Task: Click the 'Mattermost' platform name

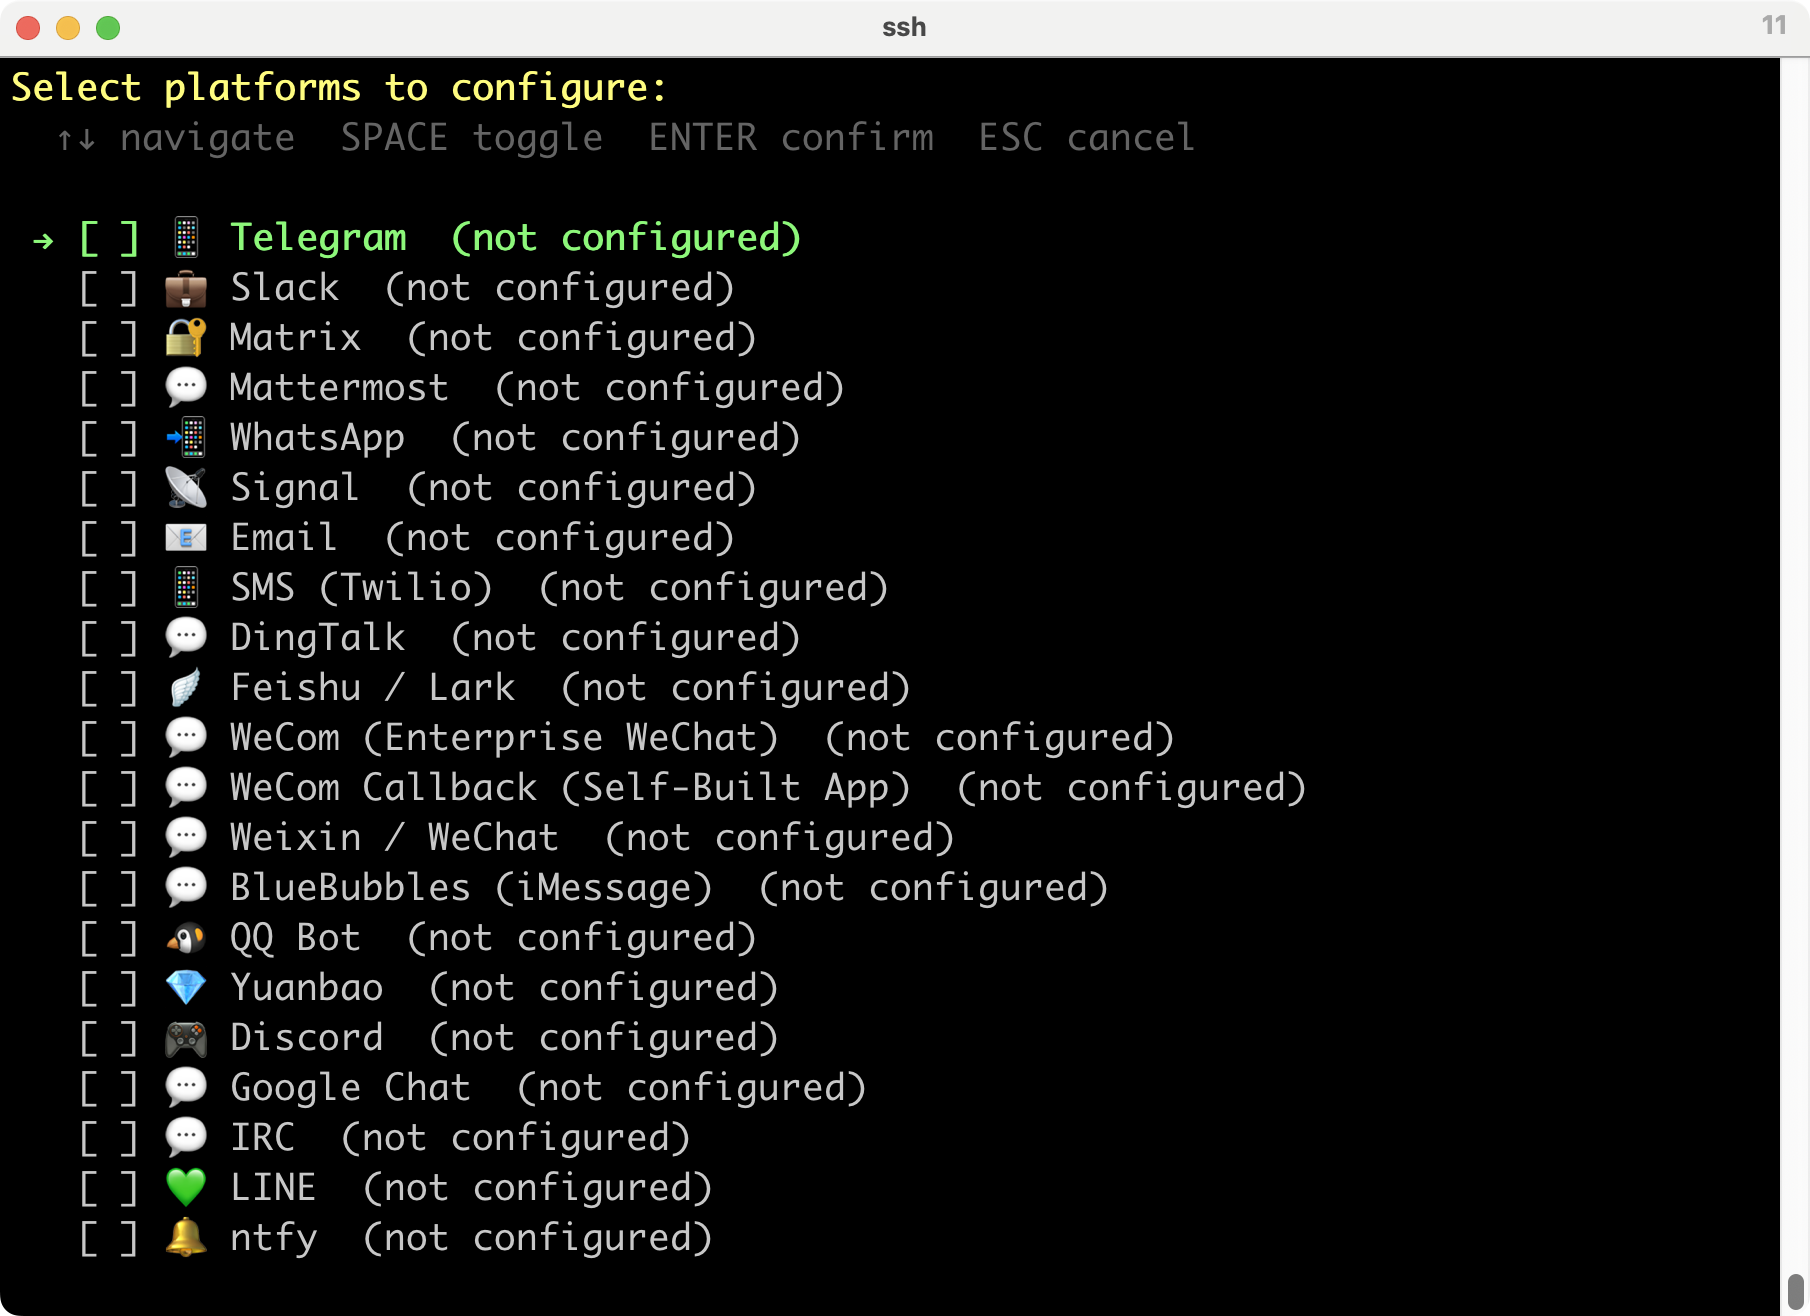Action: pos(339,388)
